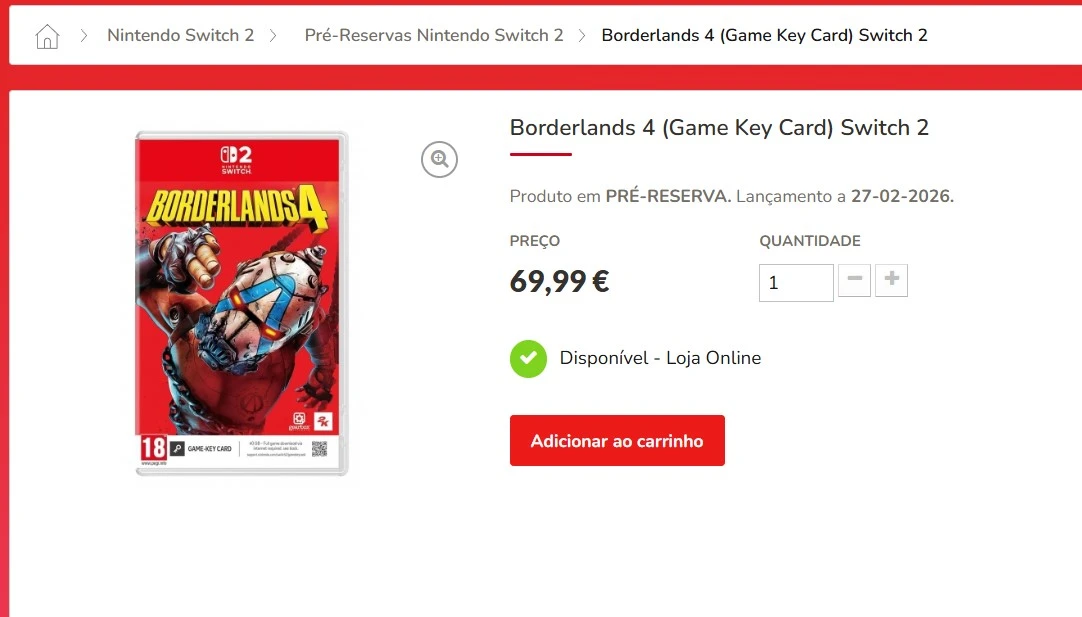Open the Pré-Reservas Nintendo Switch 2 link
1082x617 pixels.
coord(434,35)
